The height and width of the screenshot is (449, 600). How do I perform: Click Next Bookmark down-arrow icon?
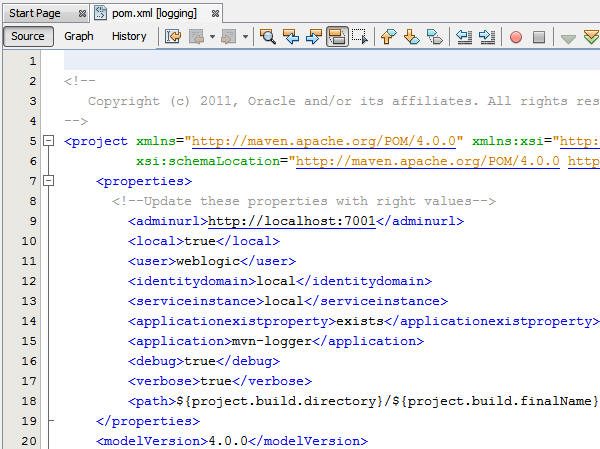click(x=411, y=37)
